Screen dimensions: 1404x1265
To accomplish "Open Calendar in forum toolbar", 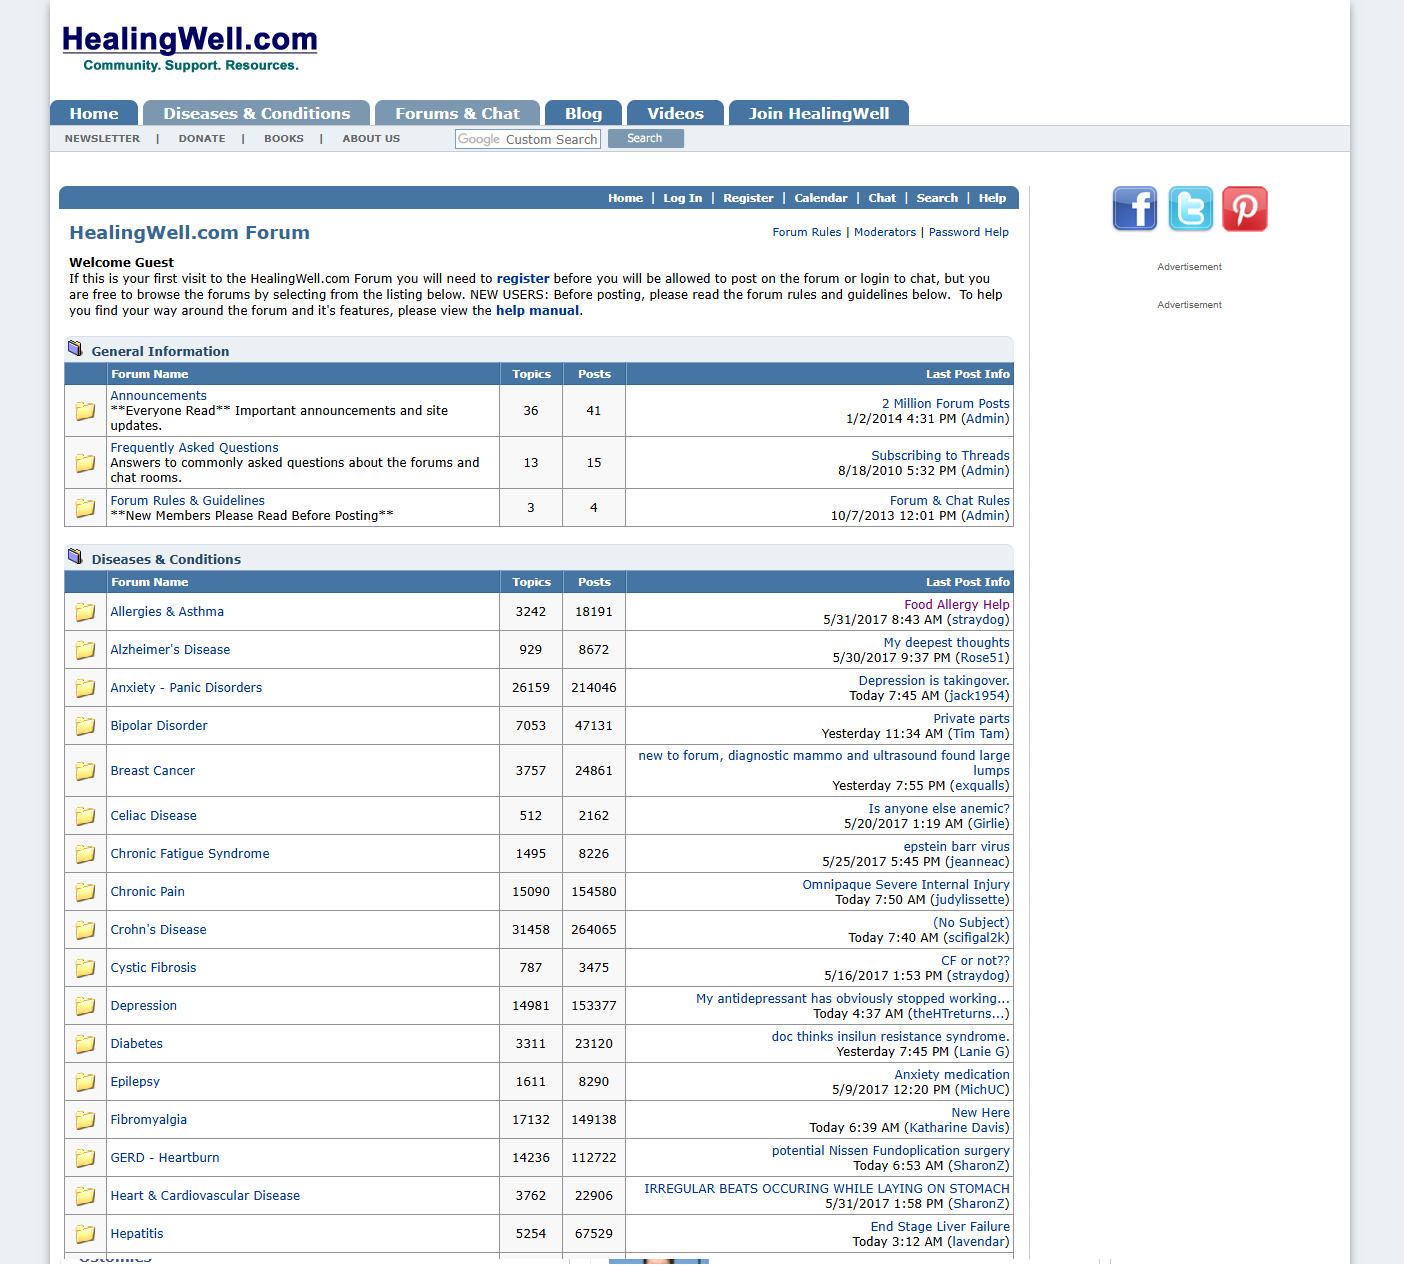I will tap(821, 198).
